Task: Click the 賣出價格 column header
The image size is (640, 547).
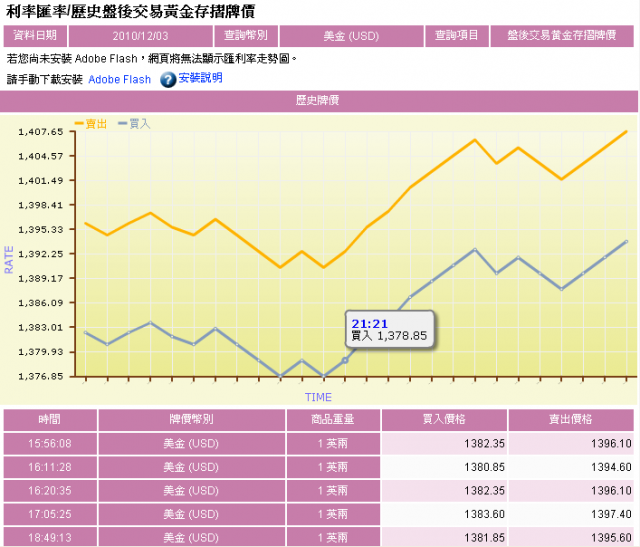Action: click(571, 420)
